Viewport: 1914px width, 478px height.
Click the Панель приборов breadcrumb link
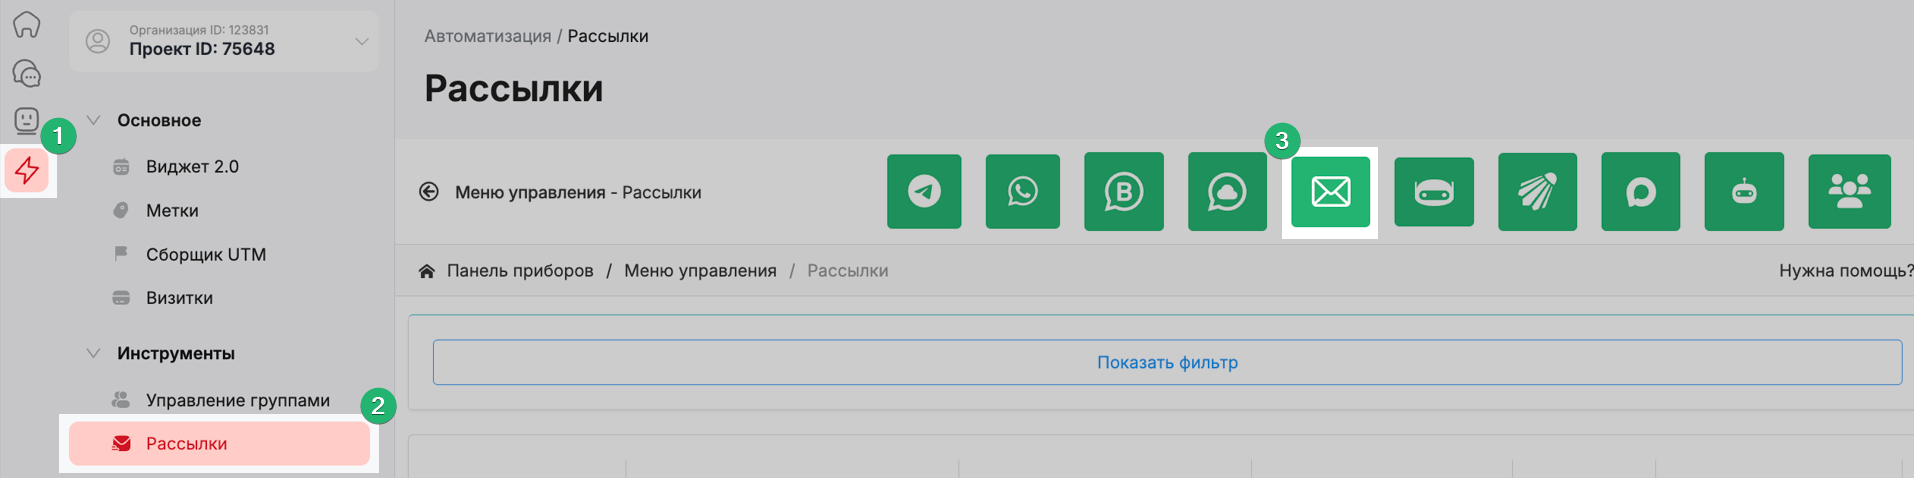coord(519,271)
